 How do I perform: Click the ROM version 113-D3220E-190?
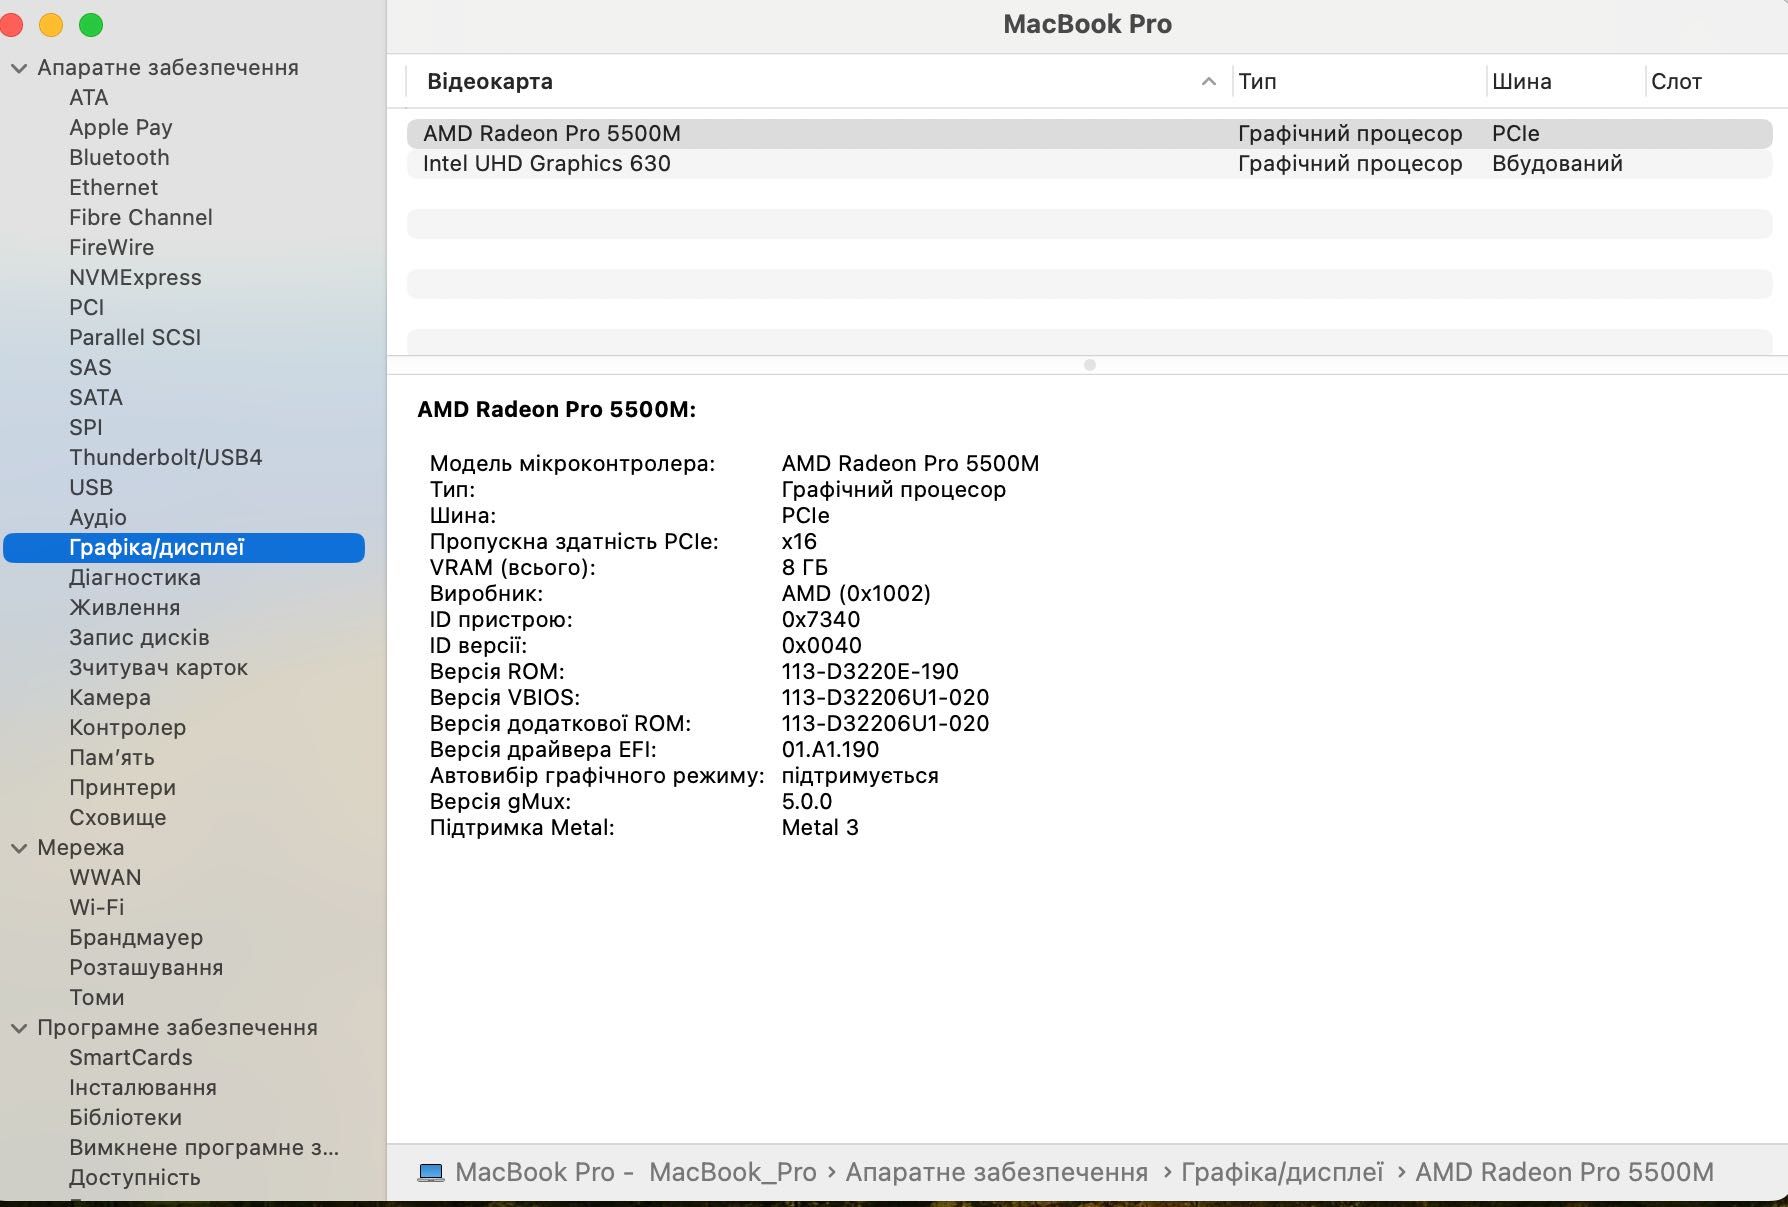[870, 672]
